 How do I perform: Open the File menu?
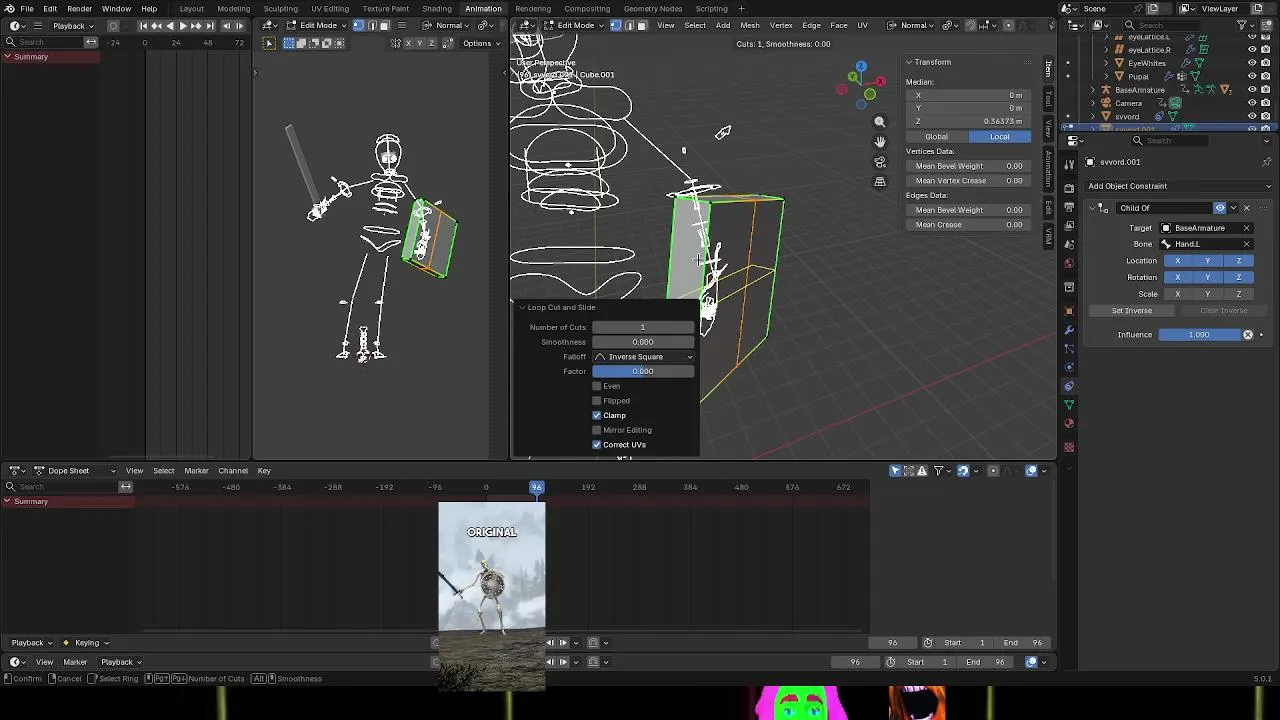pyautogui.click(x=27, y=9)
